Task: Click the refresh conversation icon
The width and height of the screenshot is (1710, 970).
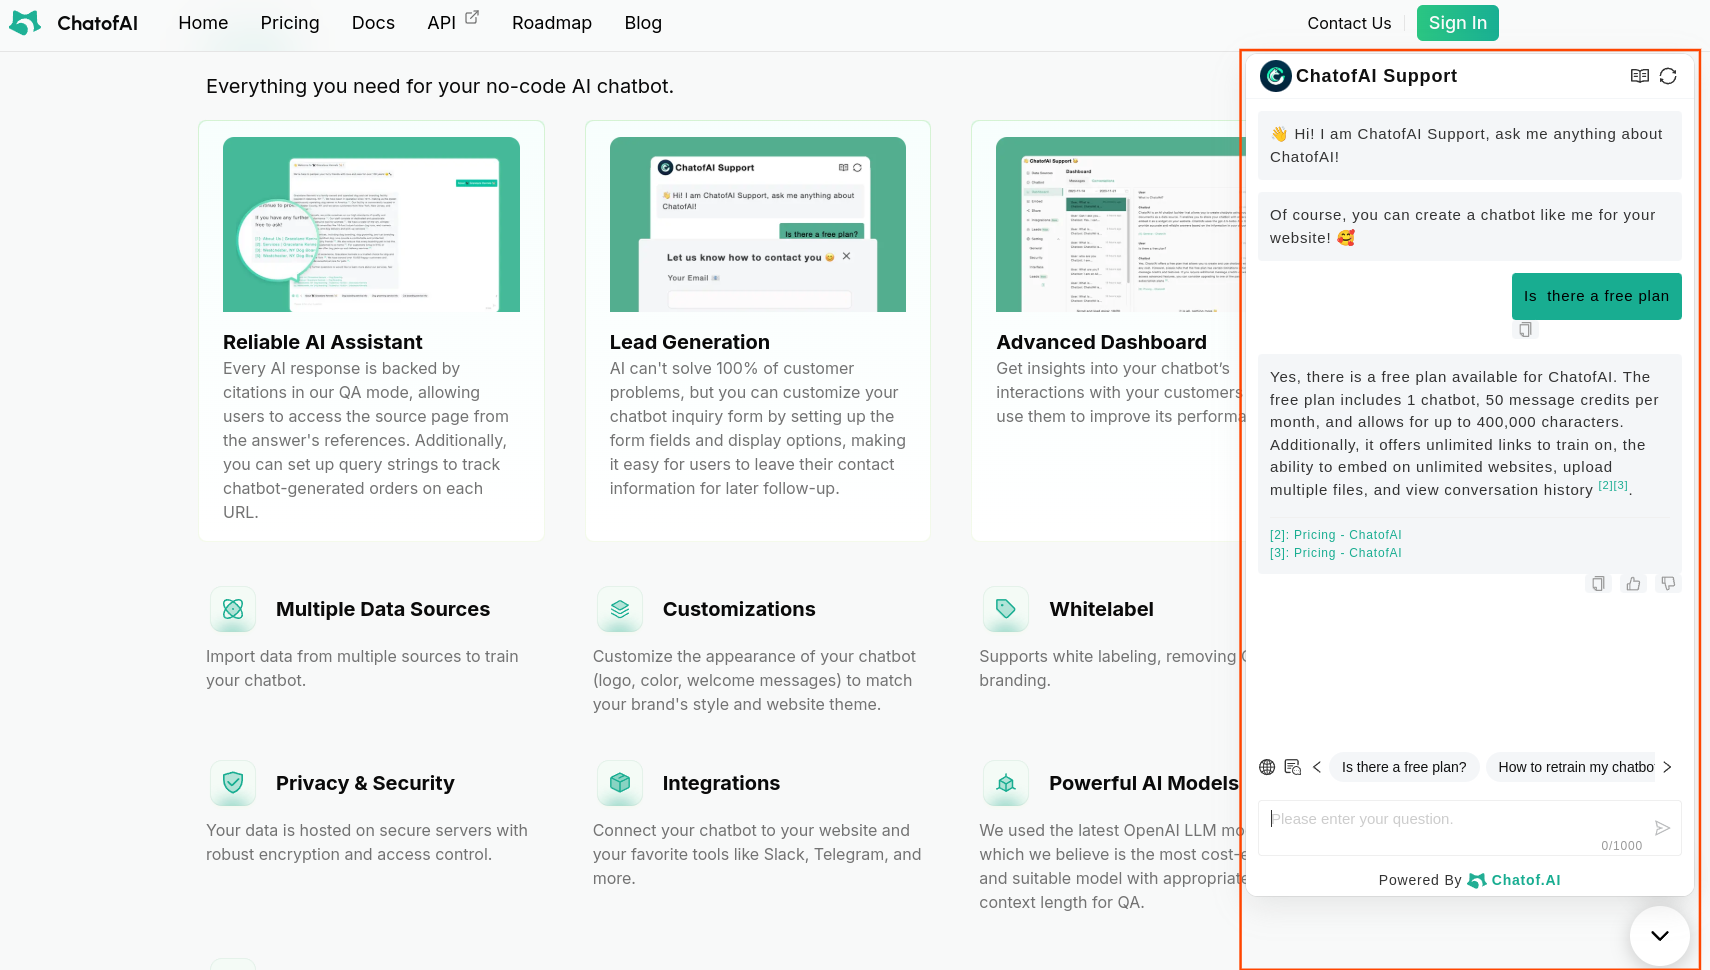Action: [x=1668, y=76]
